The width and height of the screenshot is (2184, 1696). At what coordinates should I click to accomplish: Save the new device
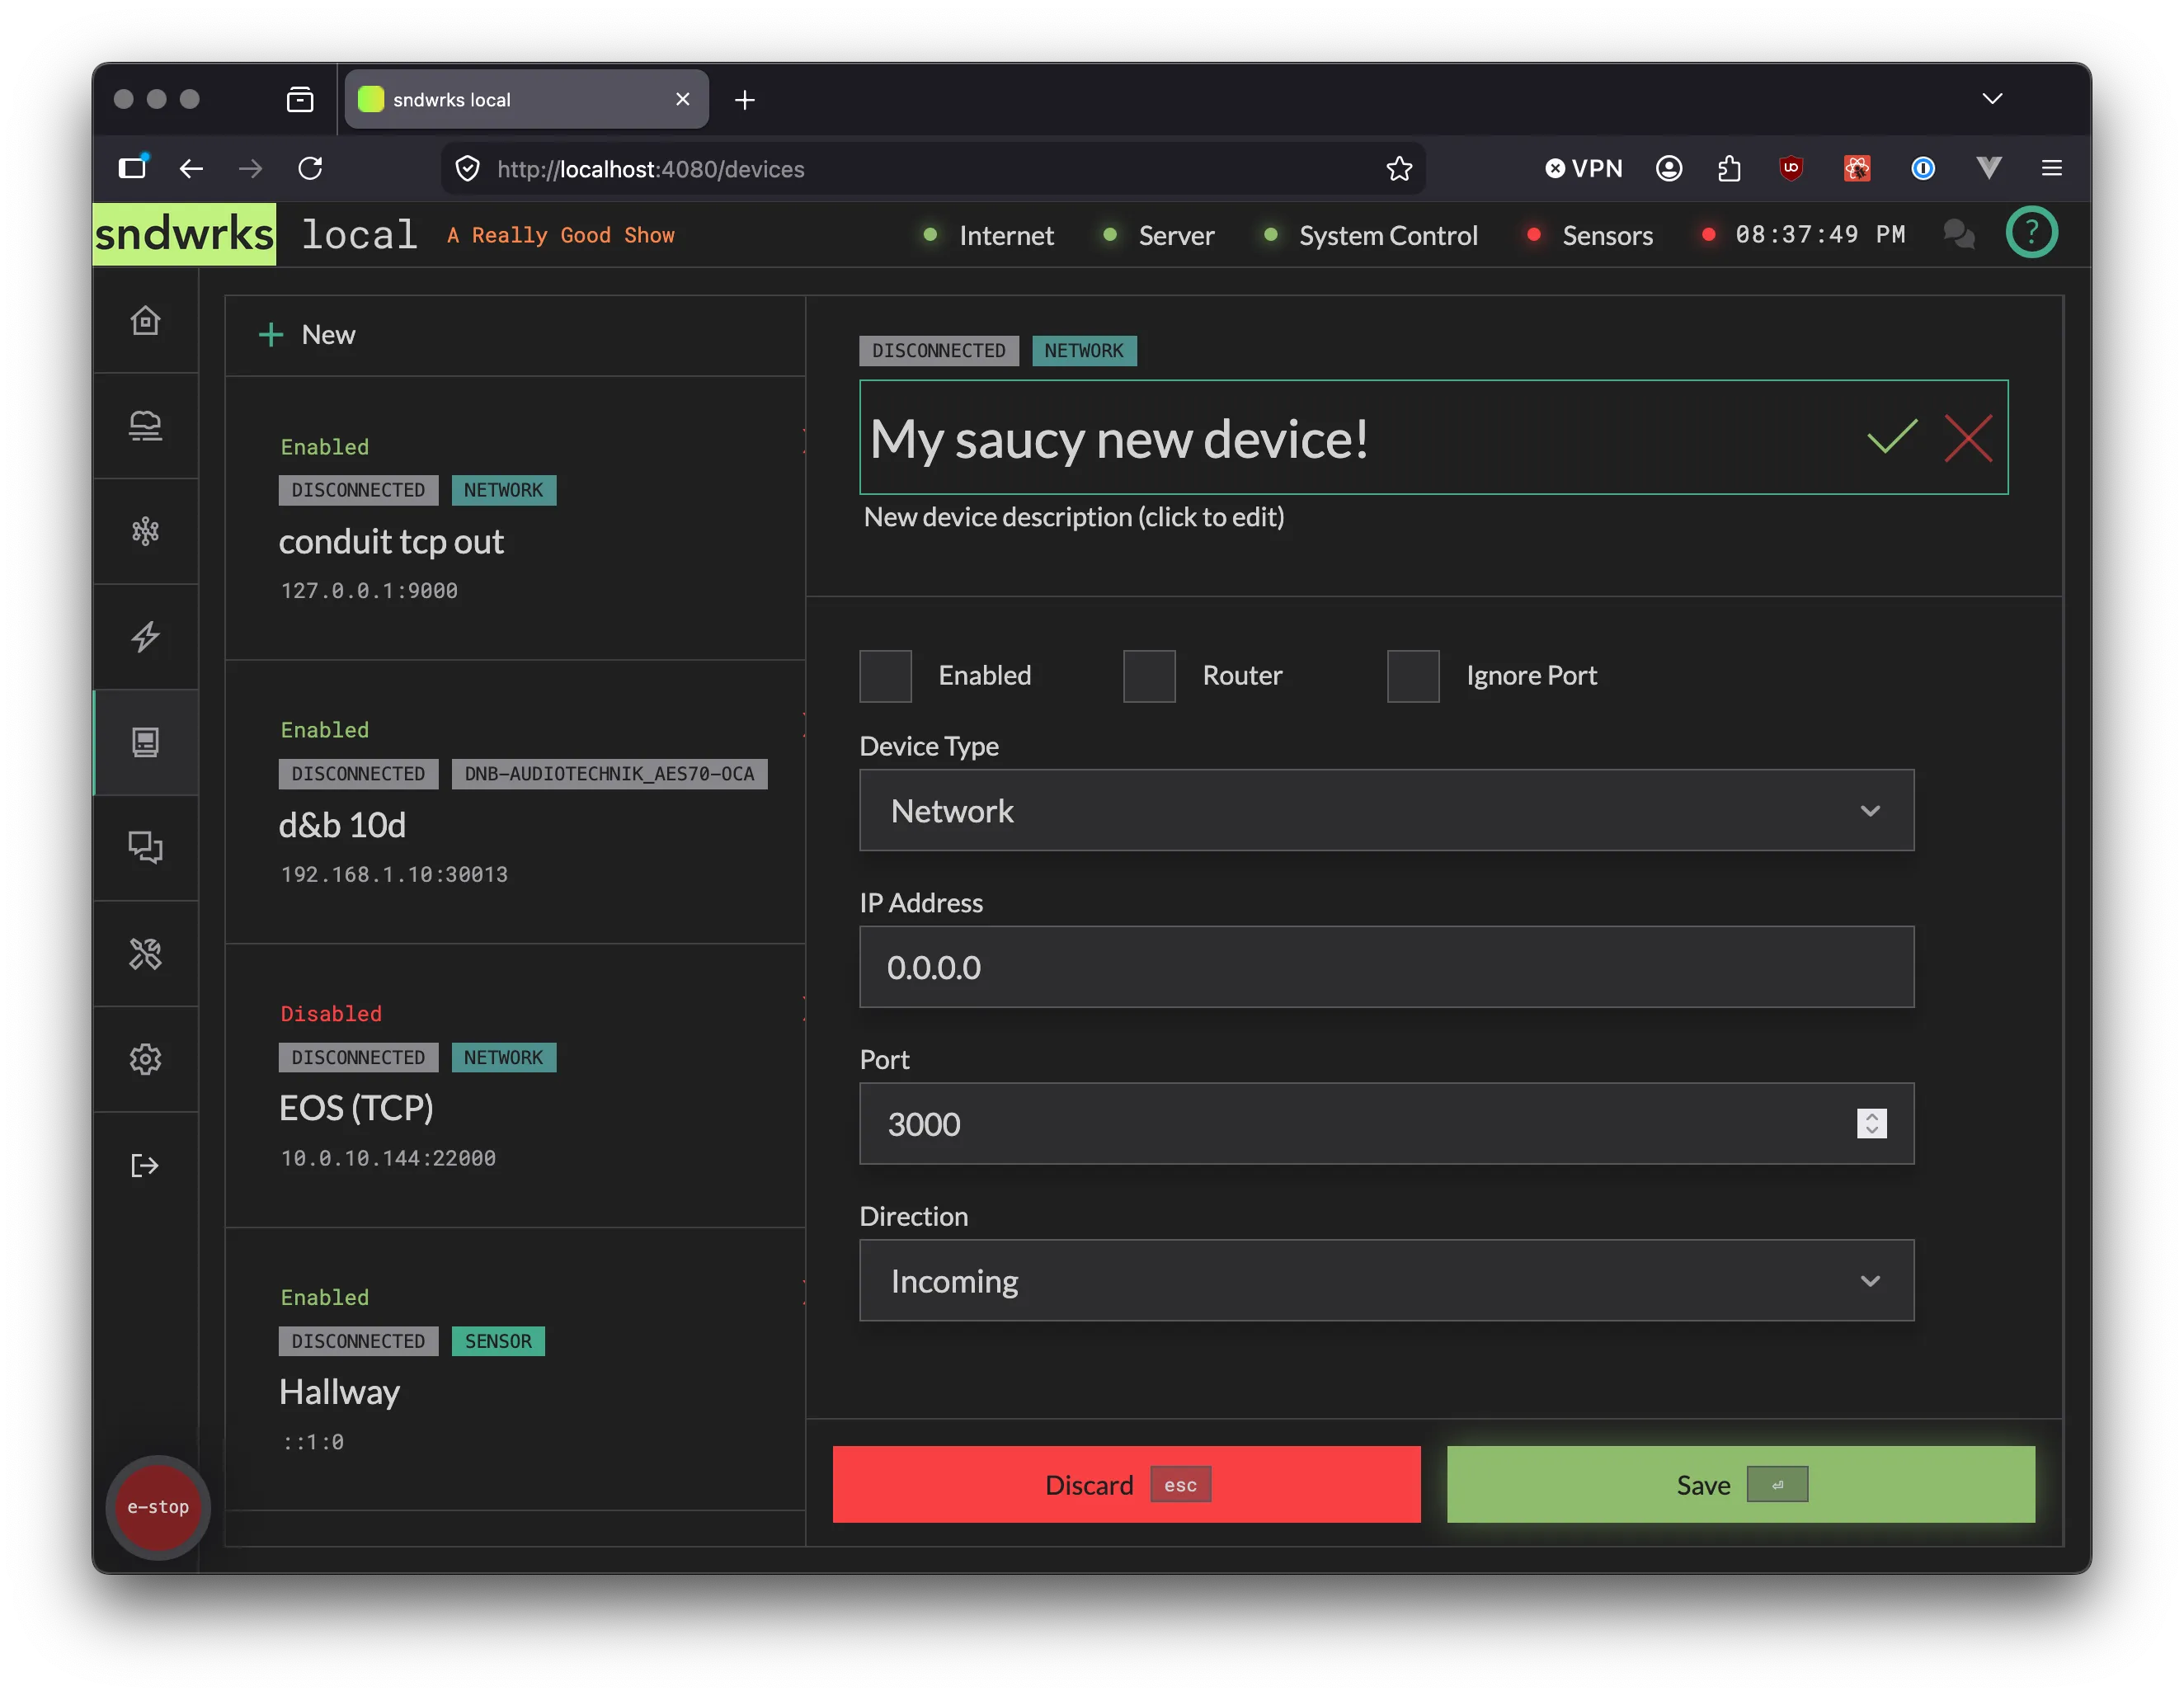pyautogui.click(x=1741, y=1484)
